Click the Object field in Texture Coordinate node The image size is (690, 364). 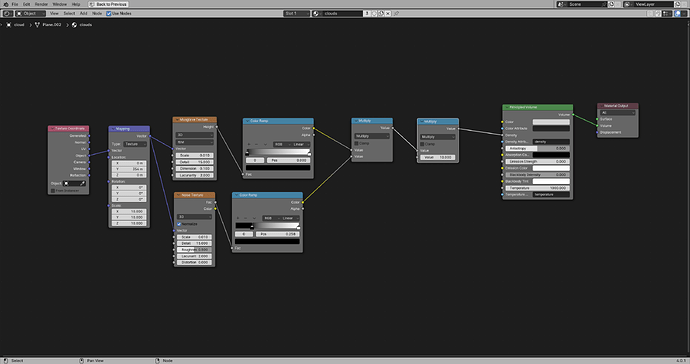[x=74, y=184]
